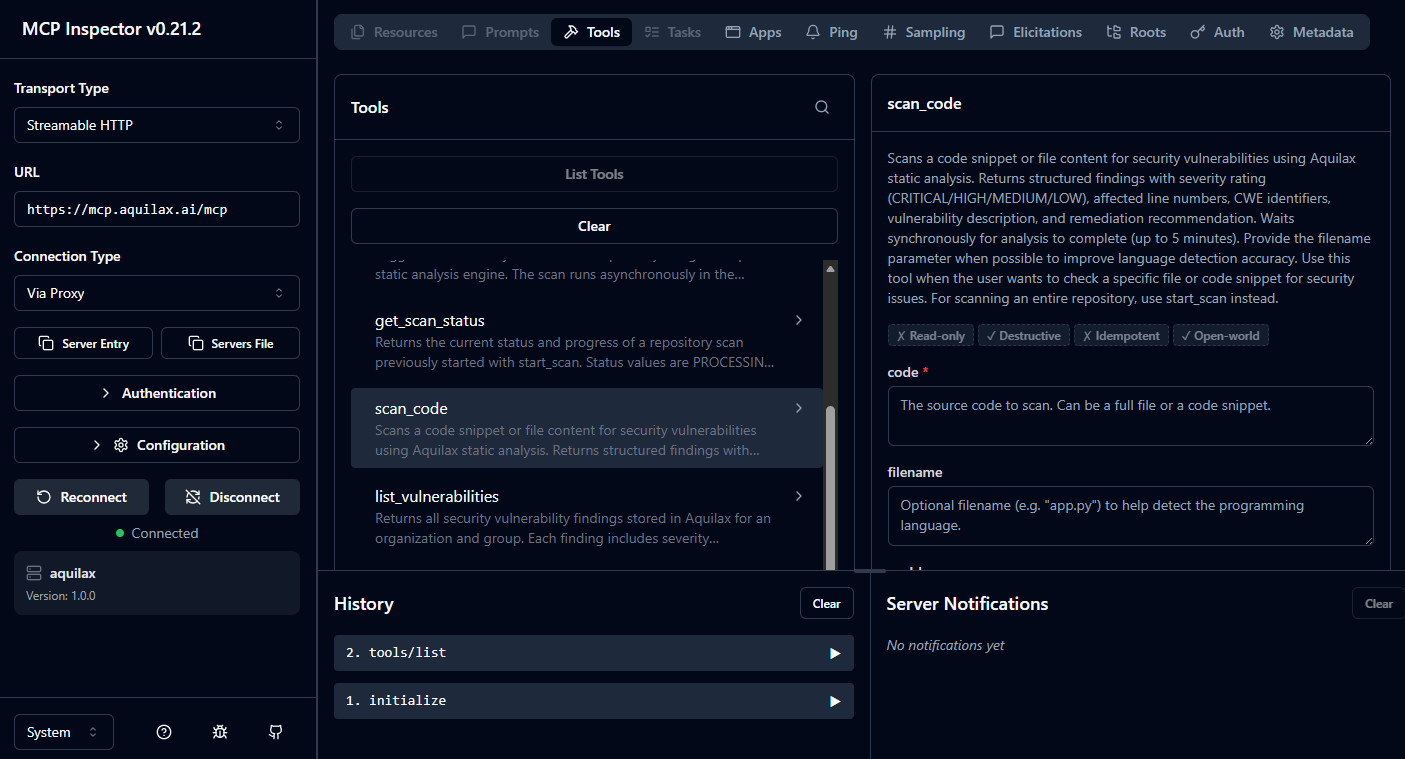Open the Auth tab
This screenshot has width=1405, height=759.
coord(1217,32)
